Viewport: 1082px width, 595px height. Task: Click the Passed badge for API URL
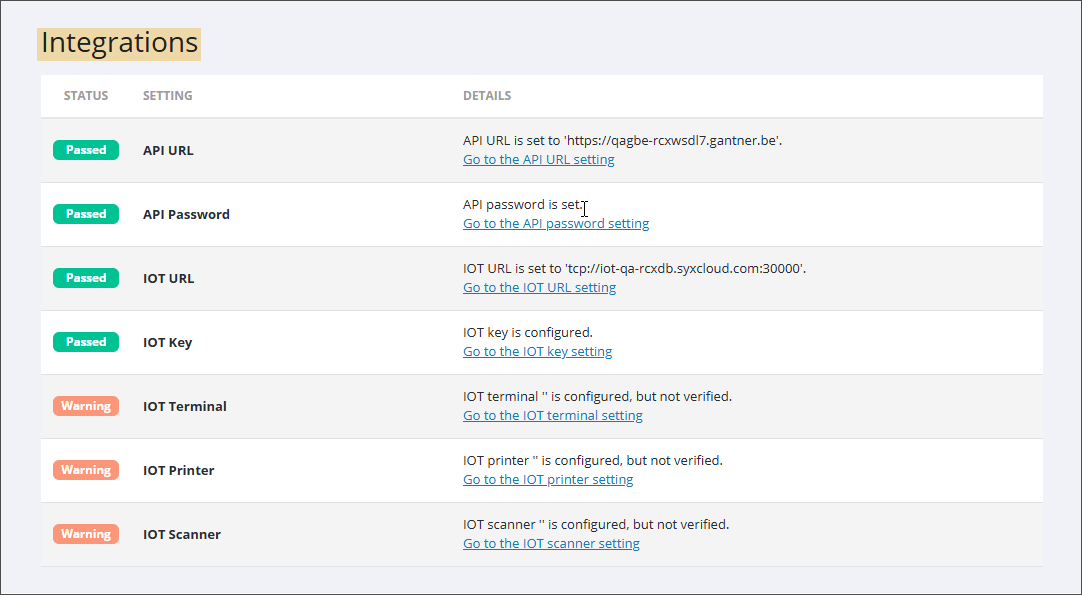pos(86,150)
